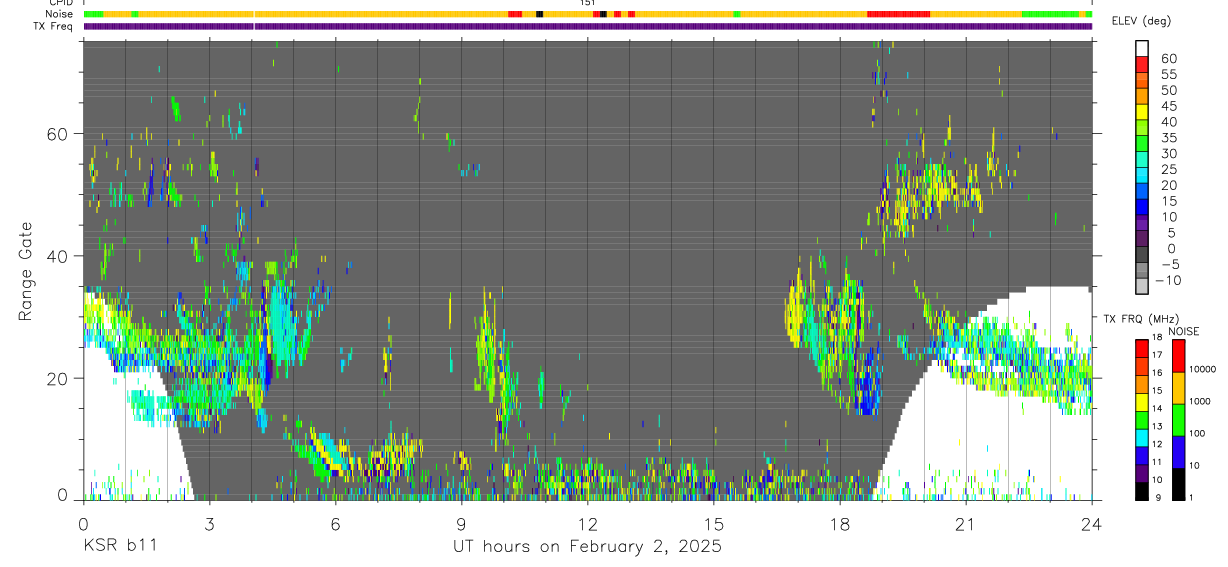Click the Range Gate axis label
Screen dimensions: 1228x567
click(27, 271)
